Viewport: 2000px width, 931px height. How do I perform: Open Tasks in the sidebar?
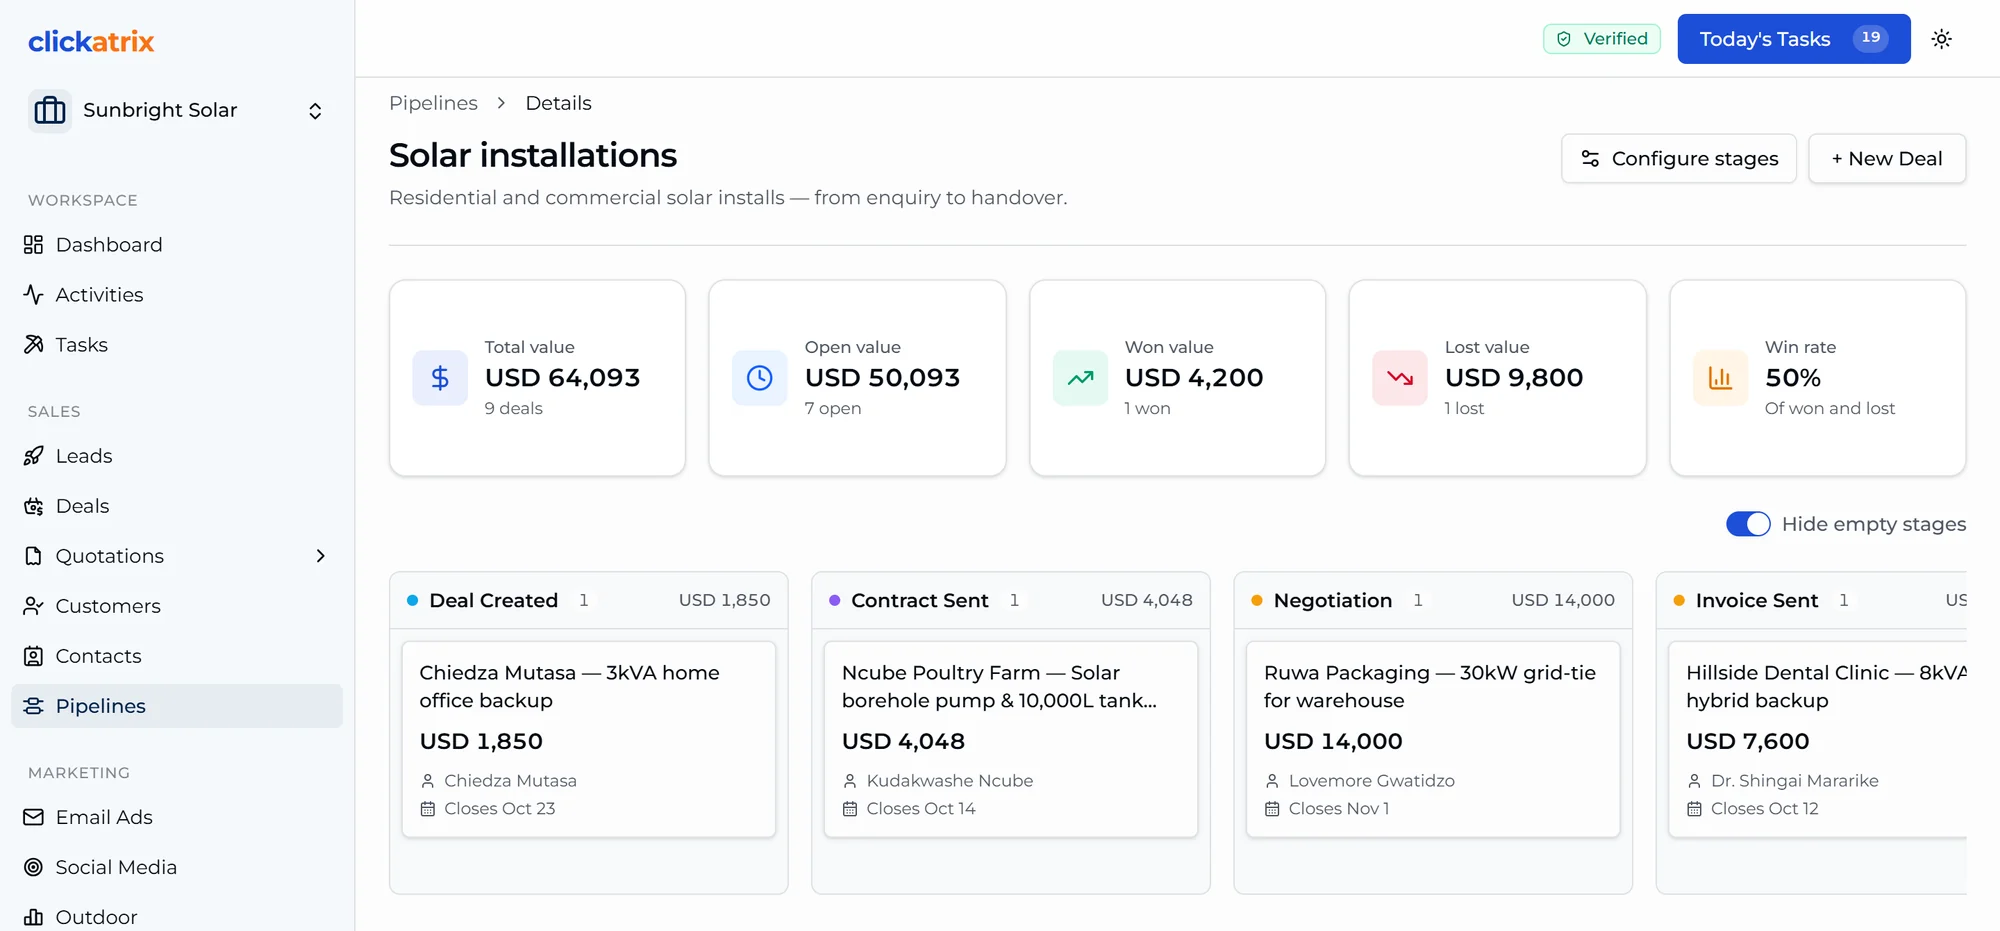click(177, 345)
